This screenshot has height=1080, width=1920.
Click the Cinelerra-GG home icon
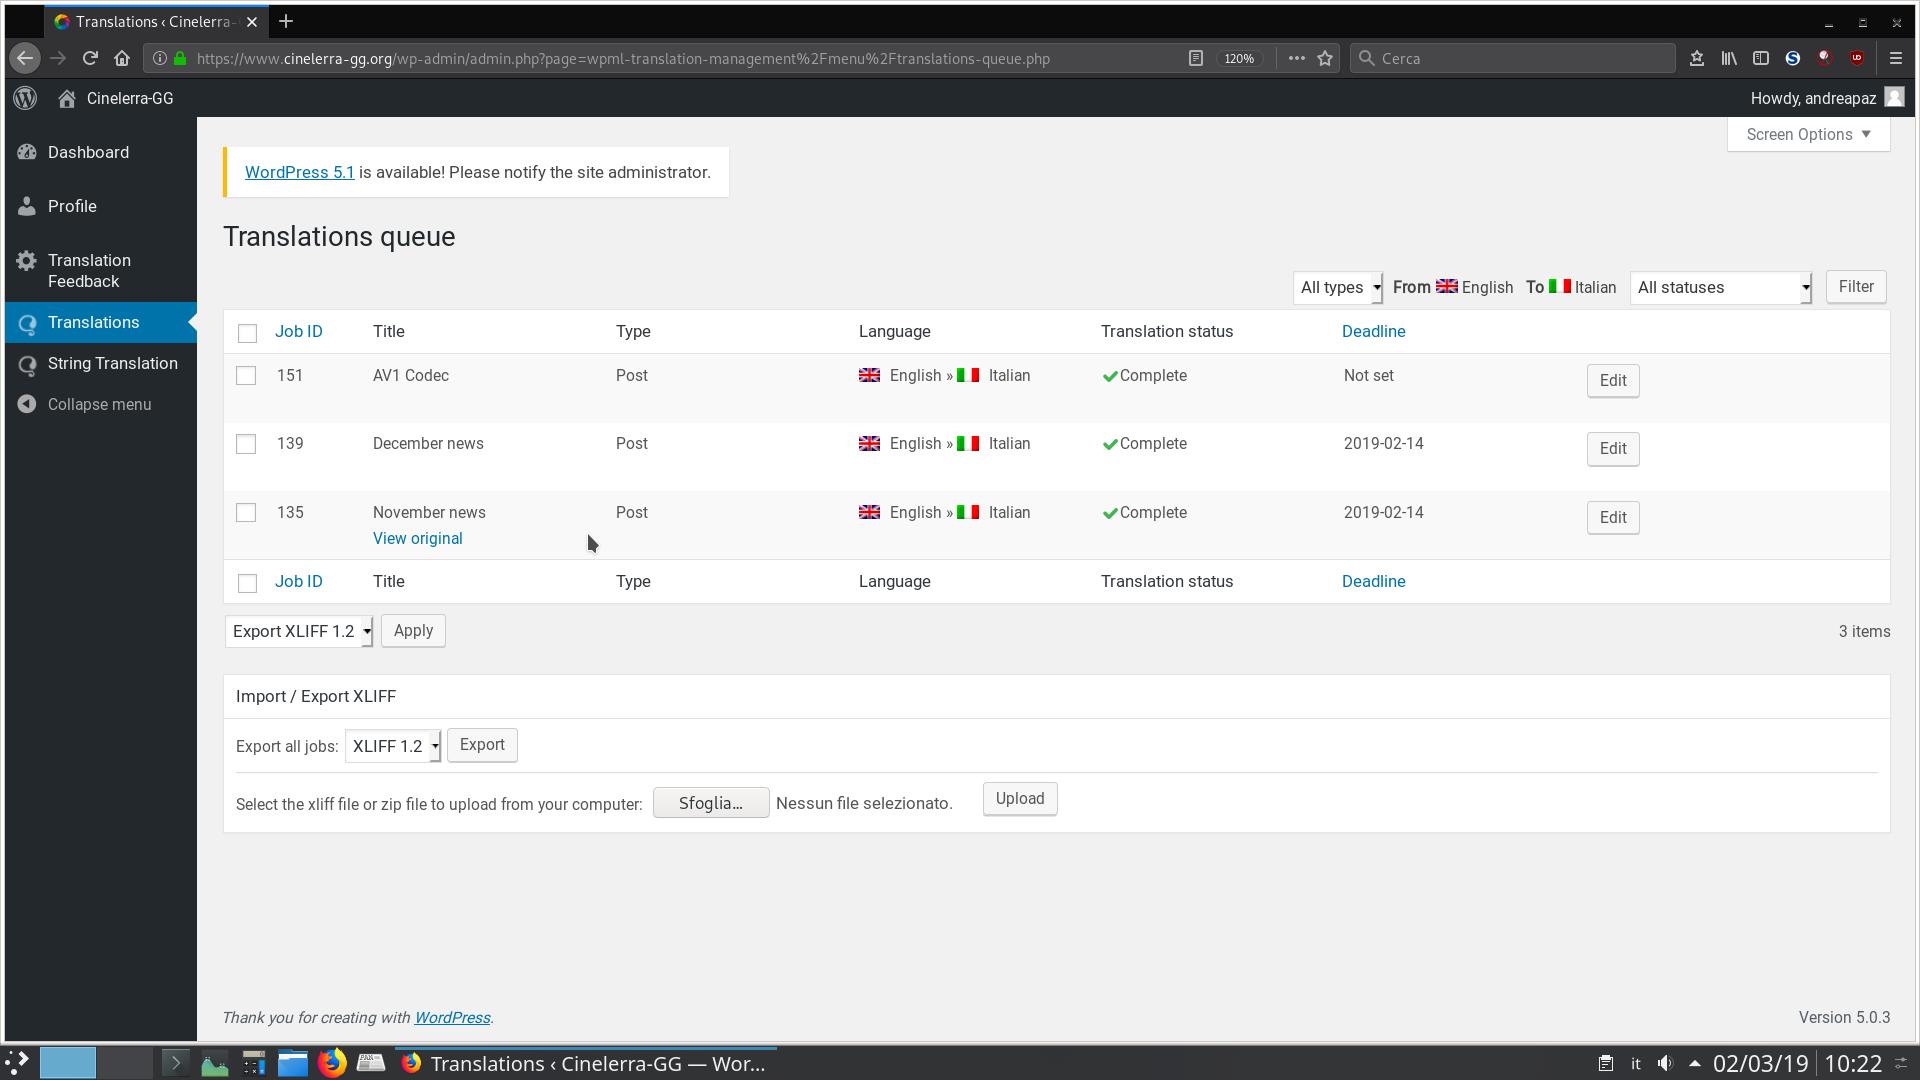click(67, 98)
